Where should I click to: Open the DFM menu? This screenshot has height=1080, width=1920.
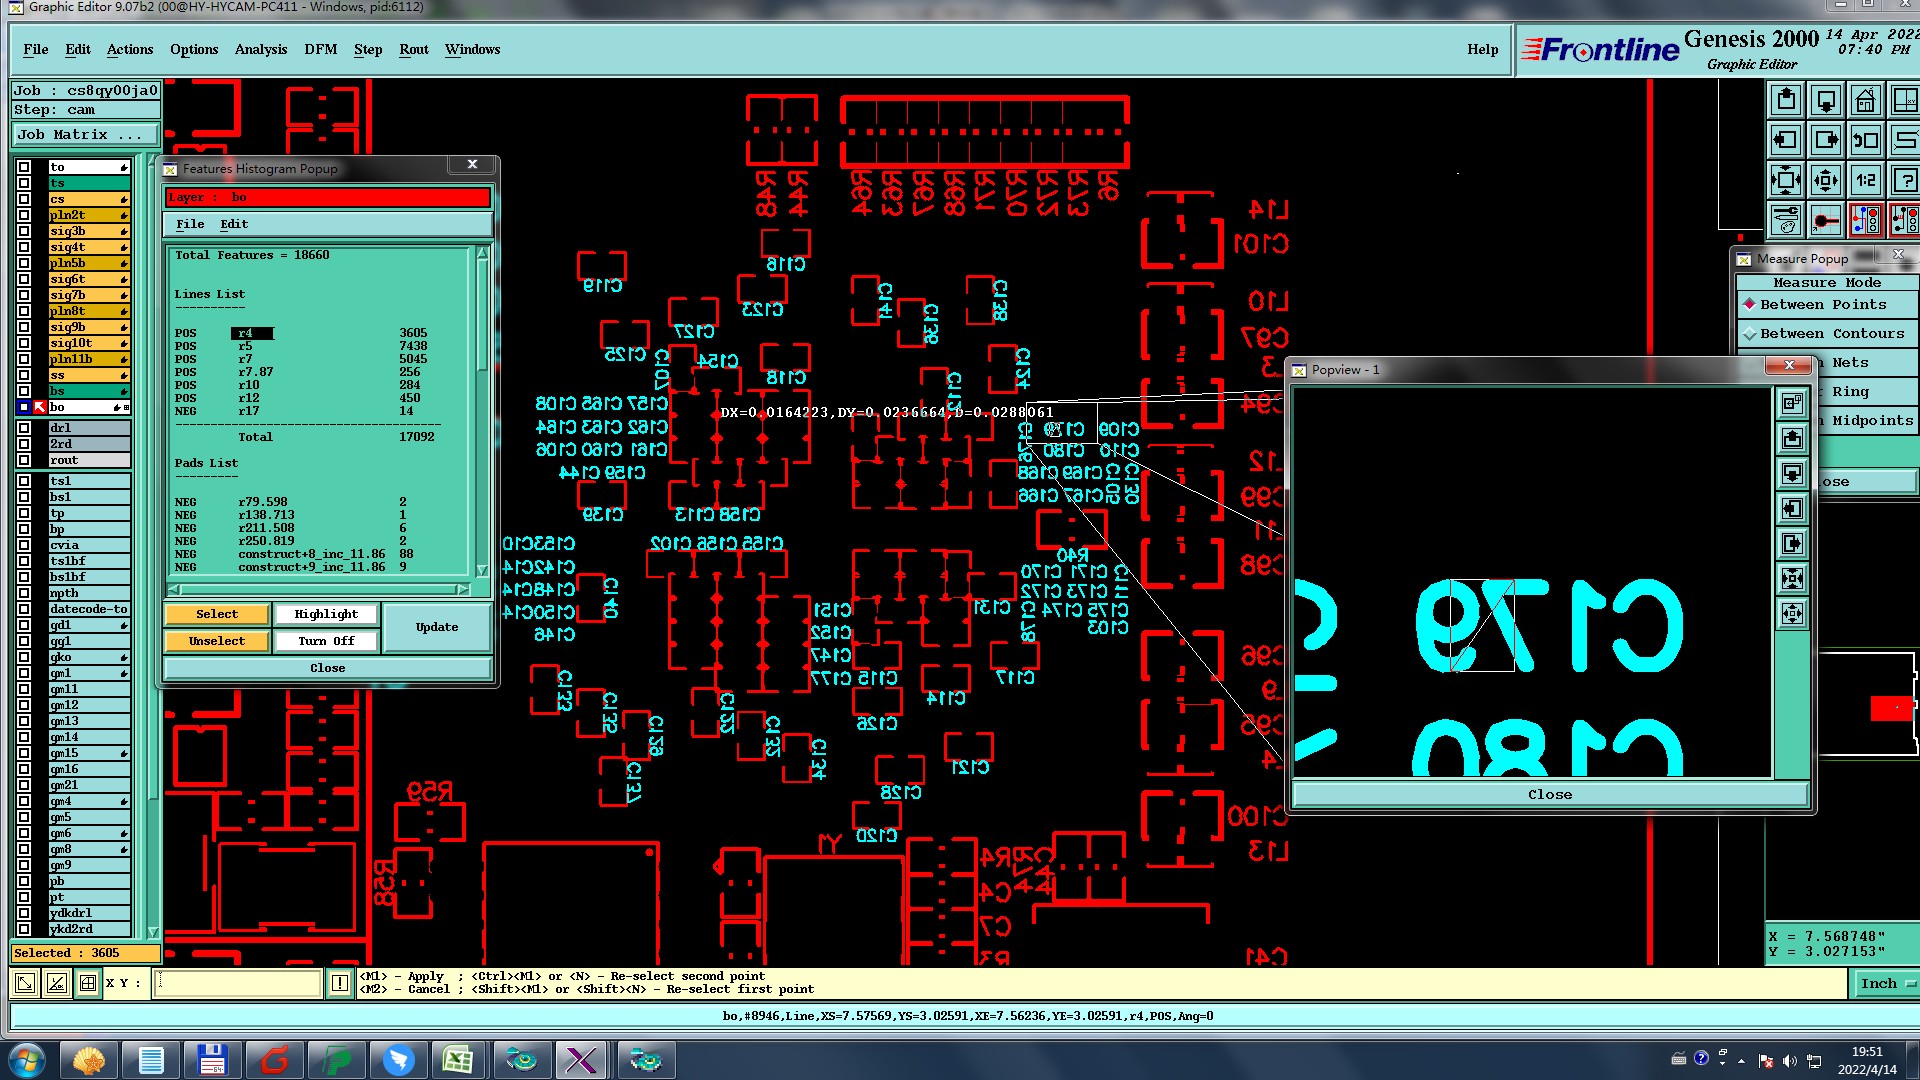pyautogui.click(x=320, y=49)
